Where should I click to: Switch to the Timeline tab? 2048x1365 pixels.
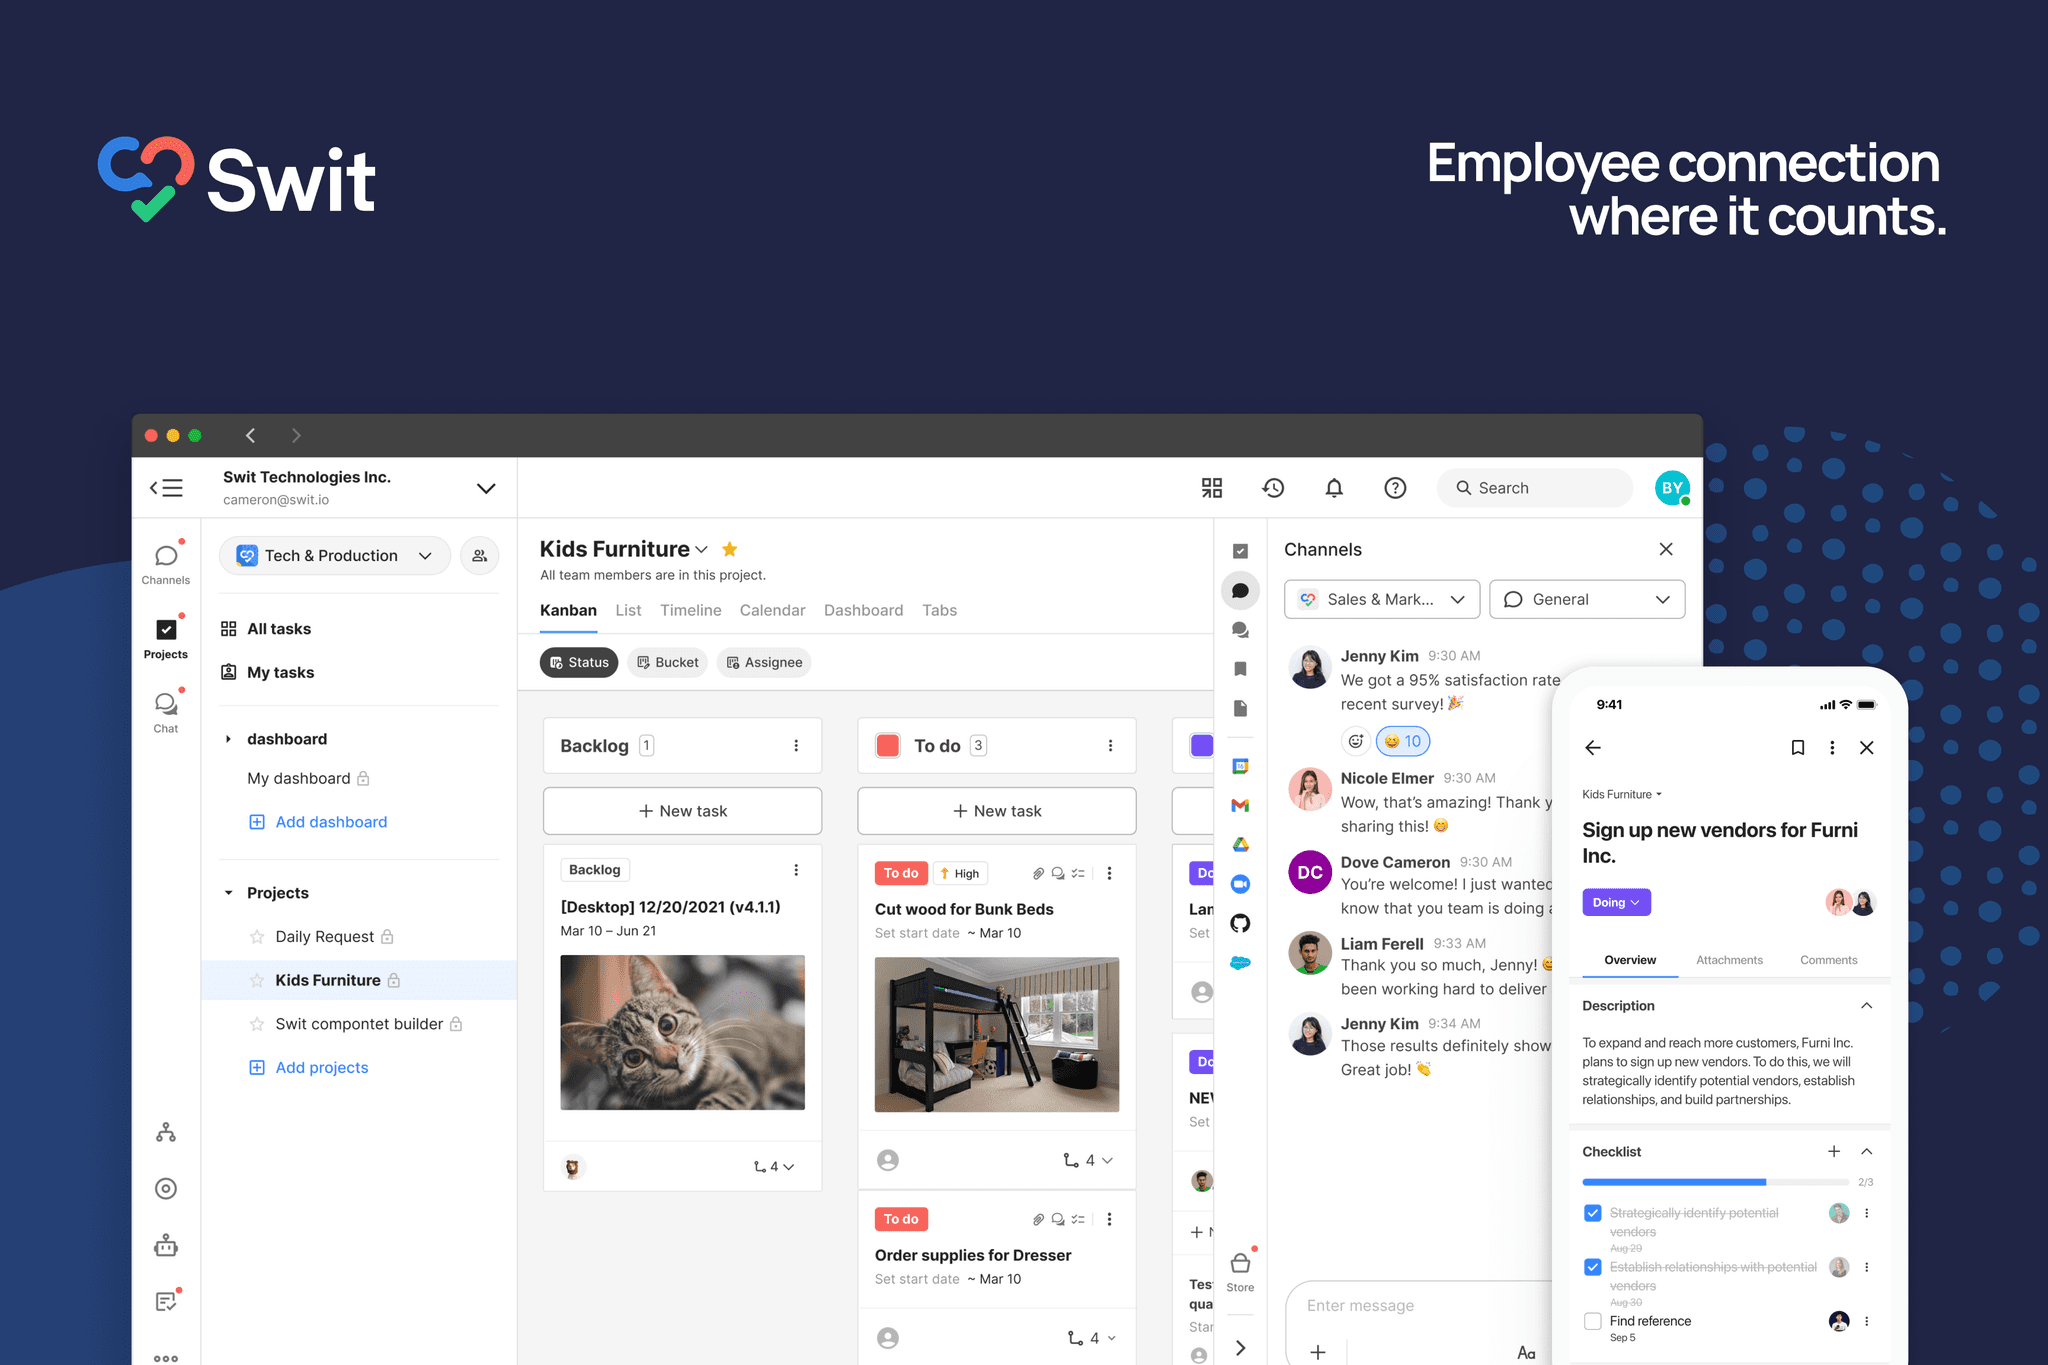[690, 610]
